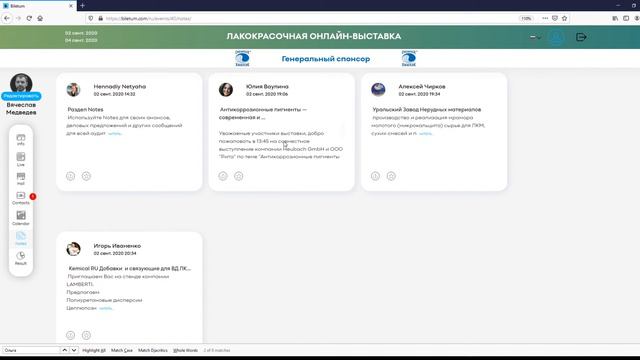This screenshot has height=360, width=640.
Task: Click the Редактировать button under profile photo
Action: click(x=21, y=96)
